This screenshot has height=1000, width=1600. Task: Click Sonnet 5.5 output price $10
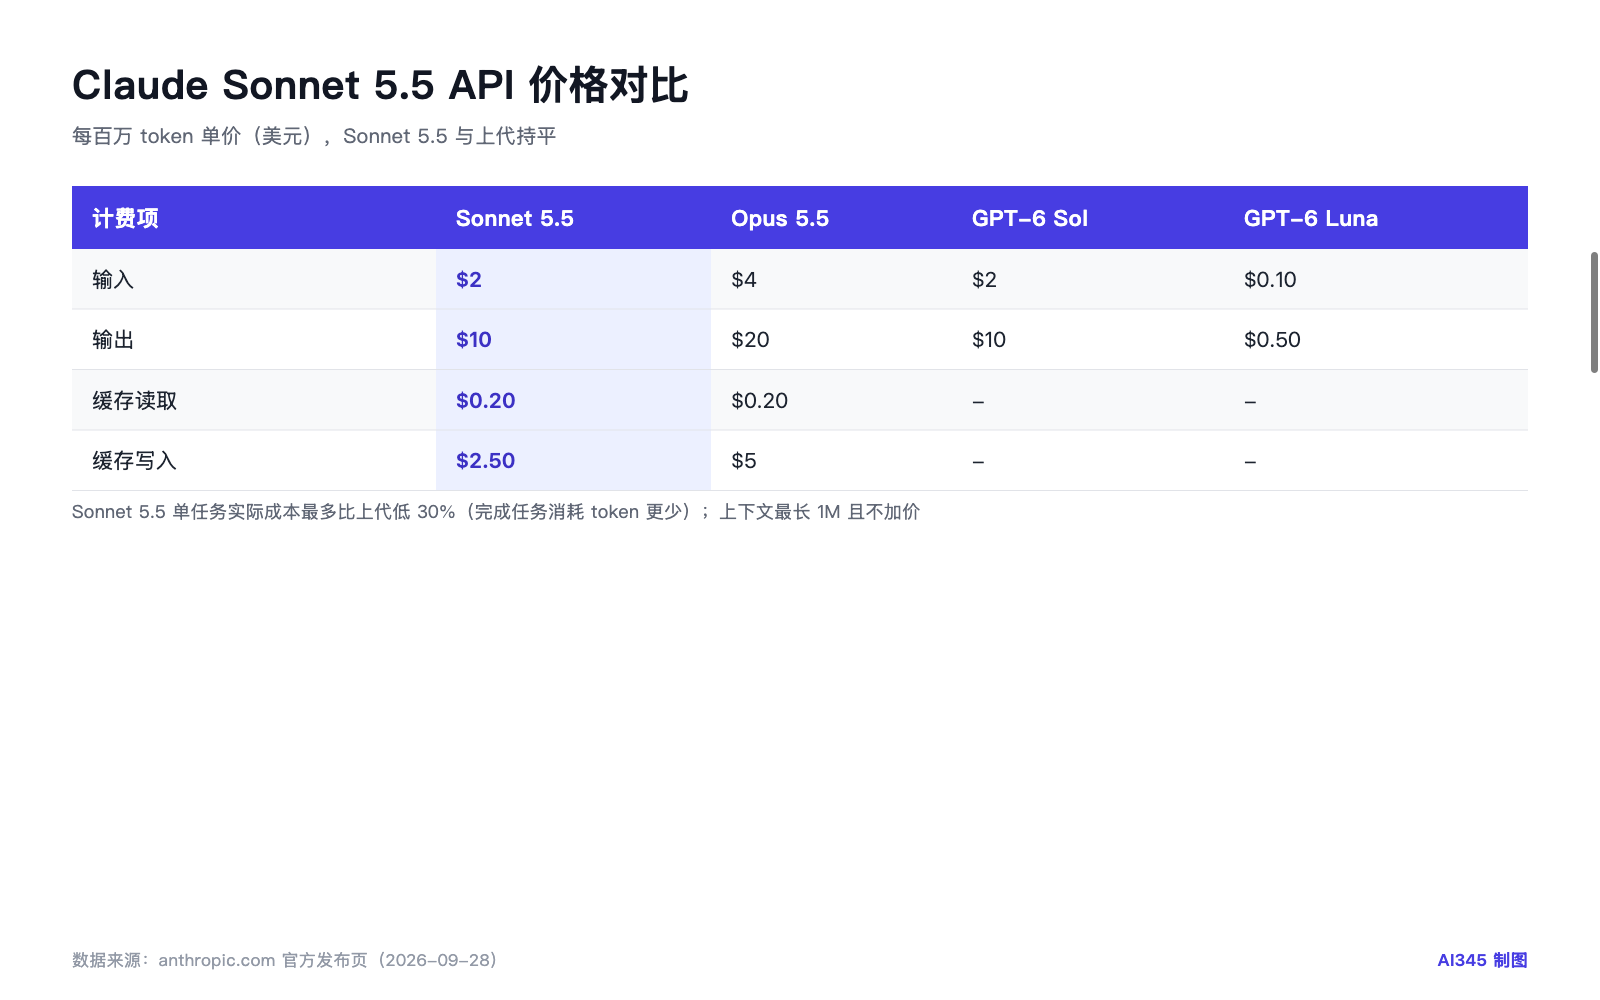pyautogui.click(x=473, y=340)
